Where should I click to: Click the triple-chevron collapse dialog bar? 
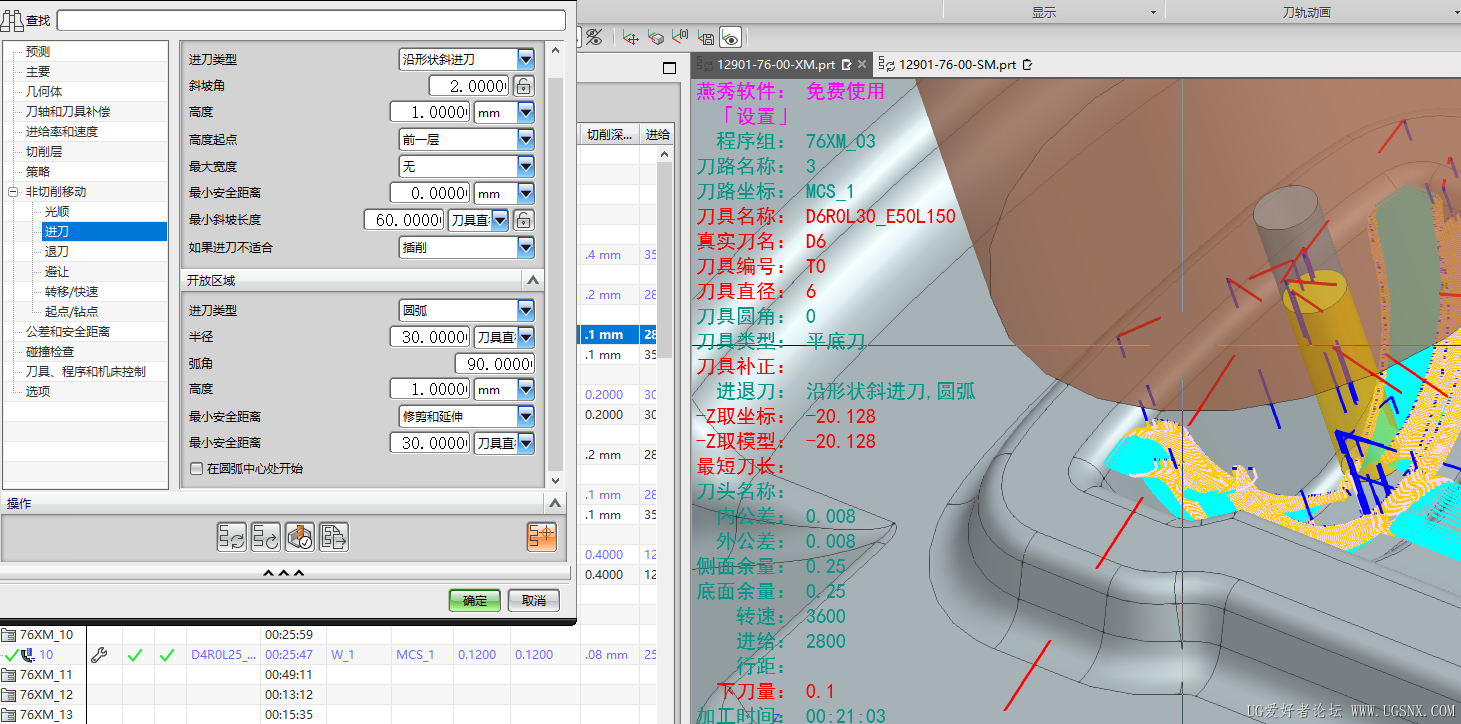click(284, 574)
